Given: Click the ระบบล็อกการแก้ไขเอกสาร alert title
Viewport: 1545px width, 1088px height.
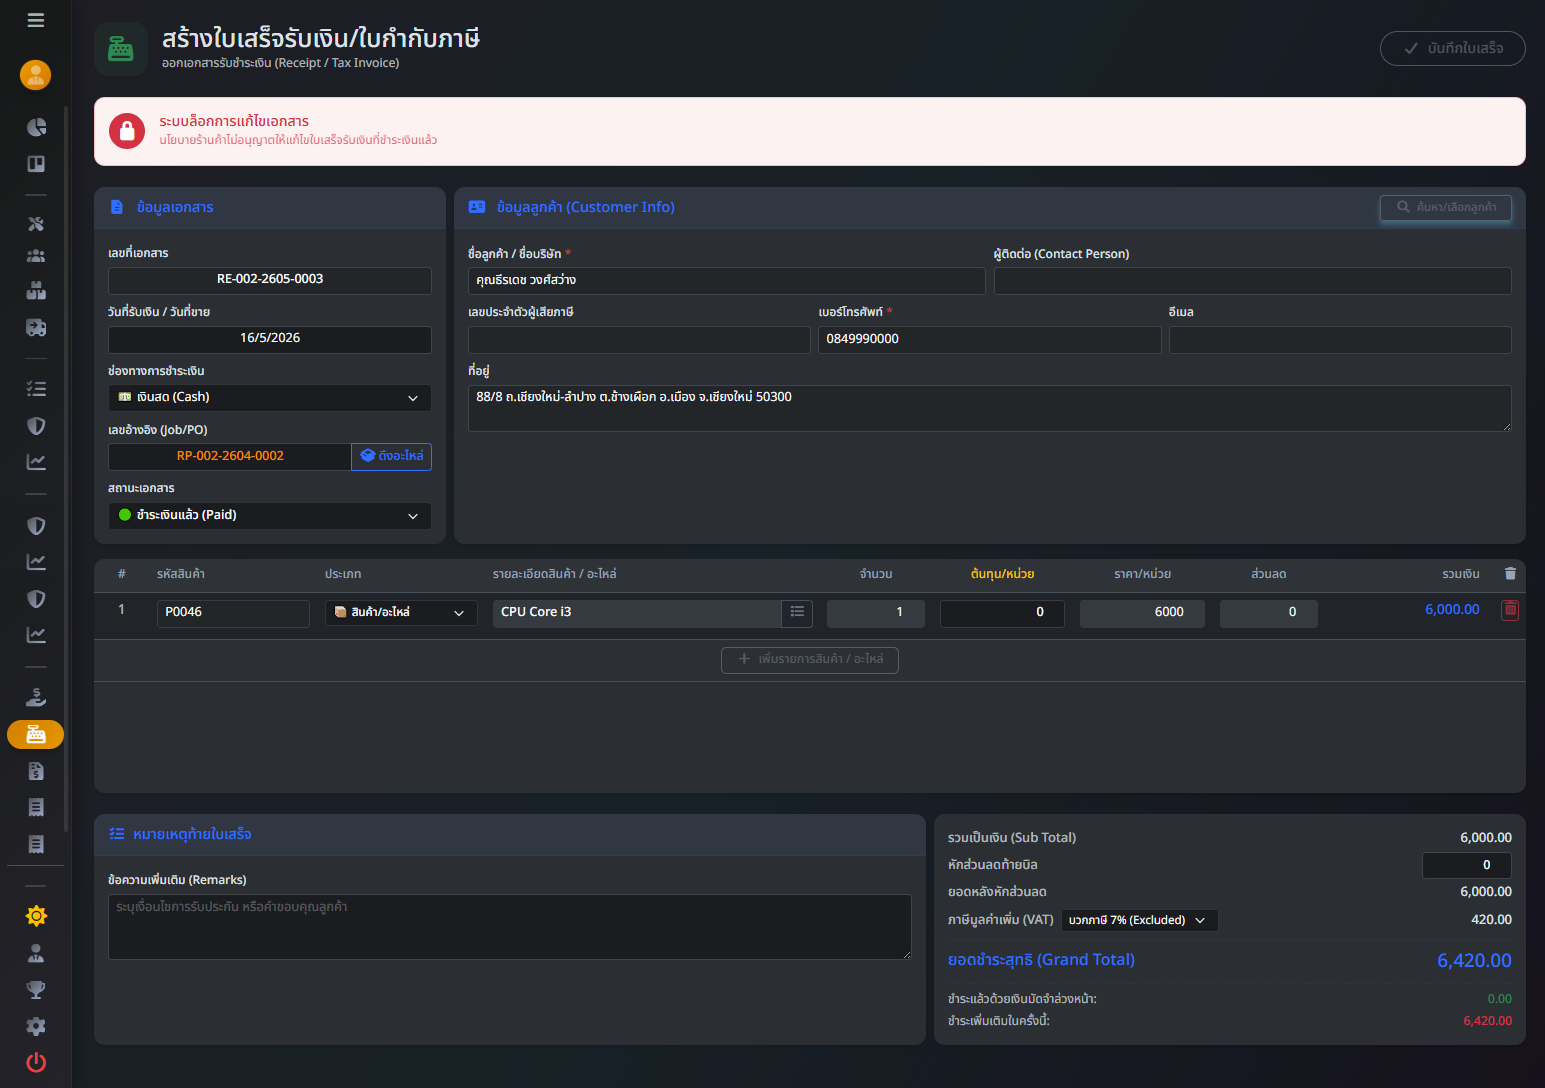Looking at the screenshot, I should pos(234,121).
